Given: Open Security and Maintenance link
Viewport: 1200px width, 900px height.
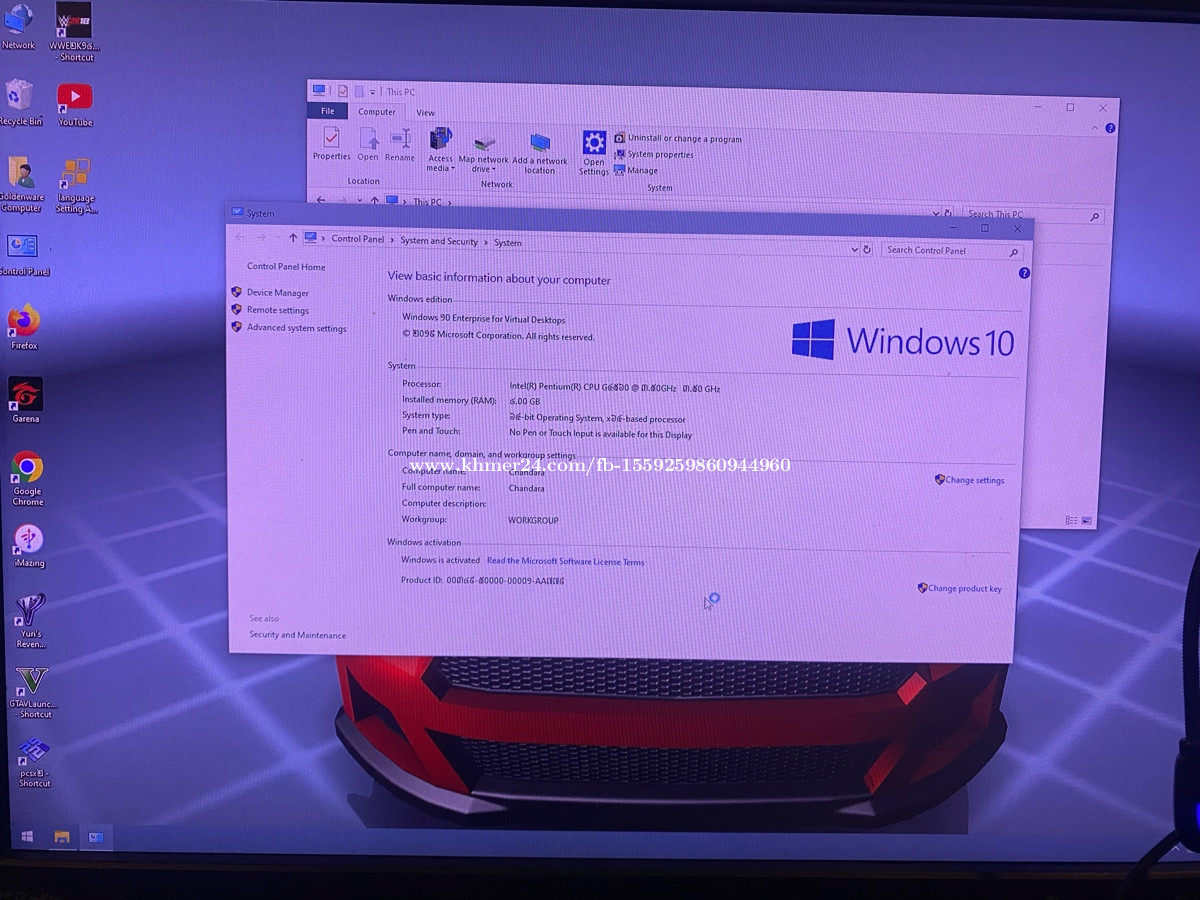Looking at the screenshot, I should pyautogui.click(x=298, y=635).
